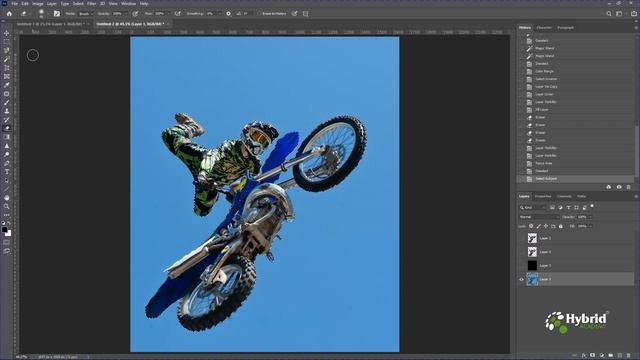
Task: Open the Image menu
Action: (x=38, y=4)
